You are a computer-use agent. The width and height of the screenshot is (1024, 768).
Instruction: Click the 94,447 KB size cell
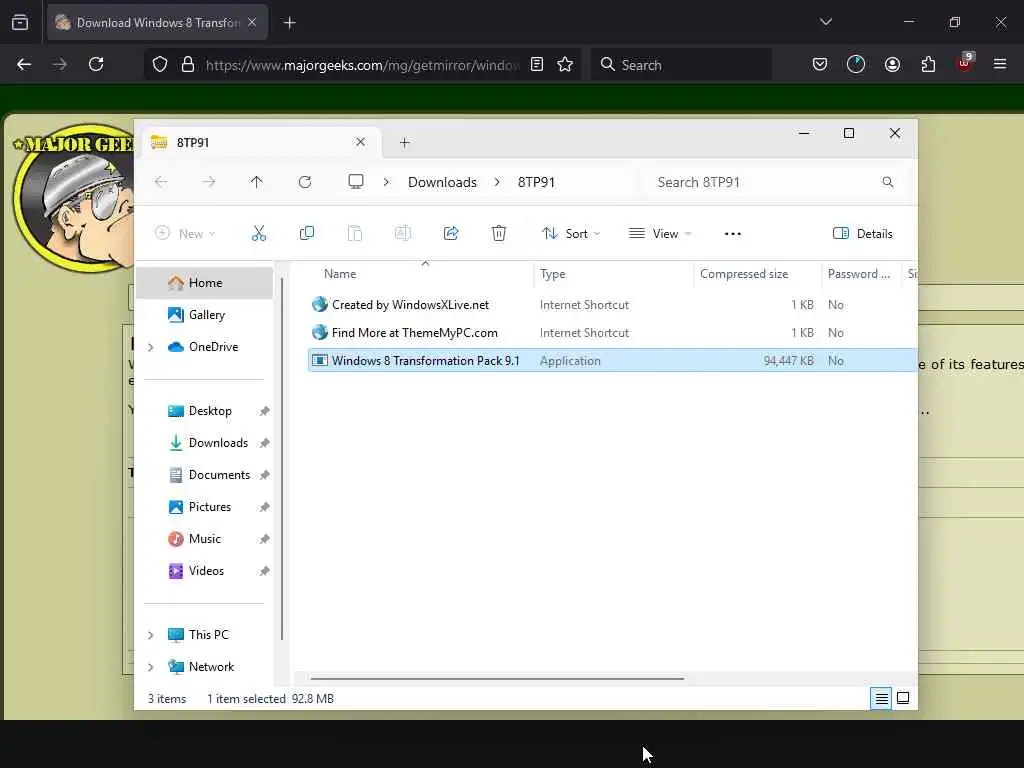click(x=788, y=360)
